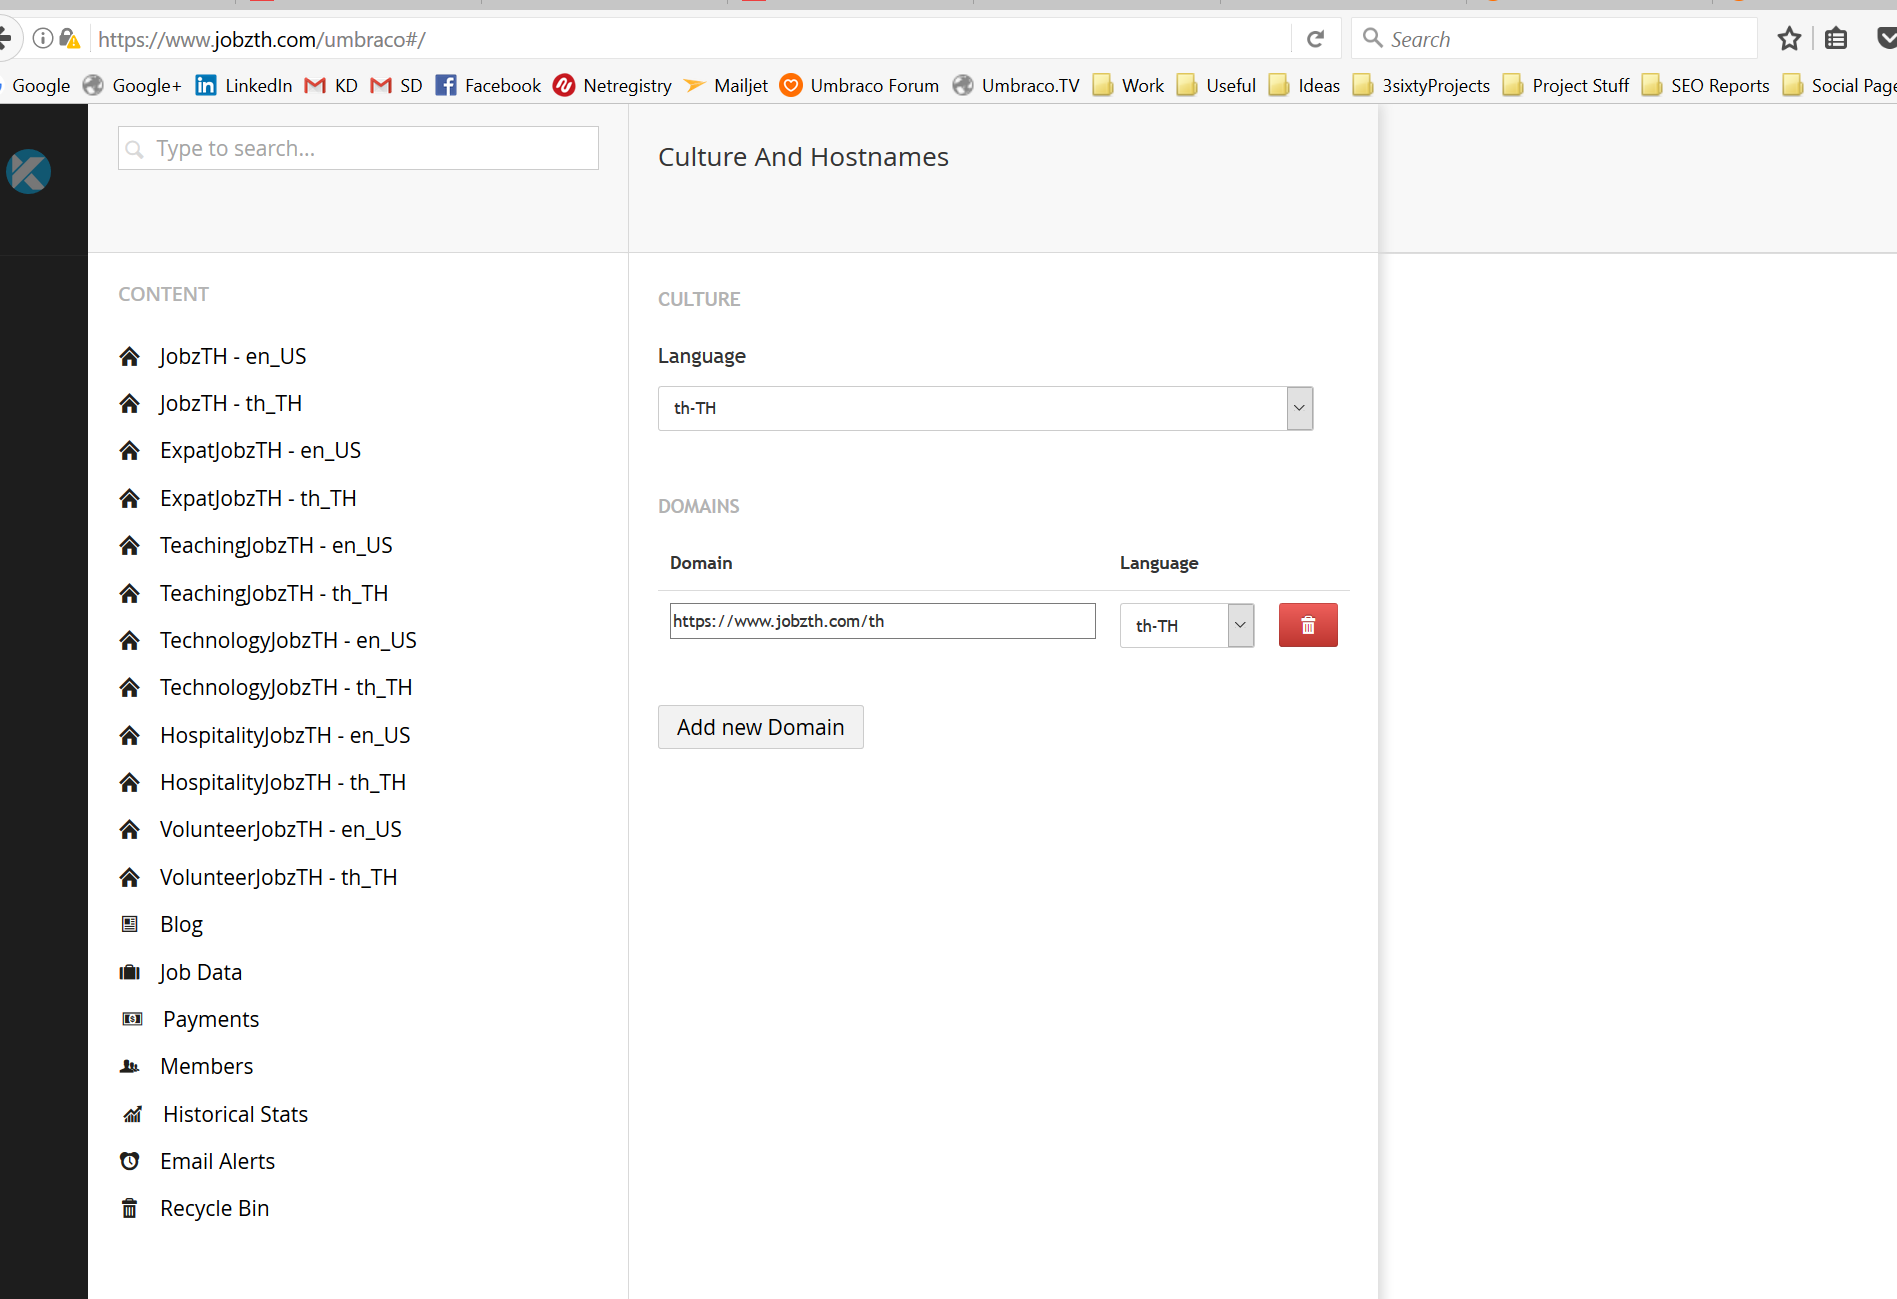
Task: Click the home icon beside JobzTH - th_TH
Action: coord(129,404)
